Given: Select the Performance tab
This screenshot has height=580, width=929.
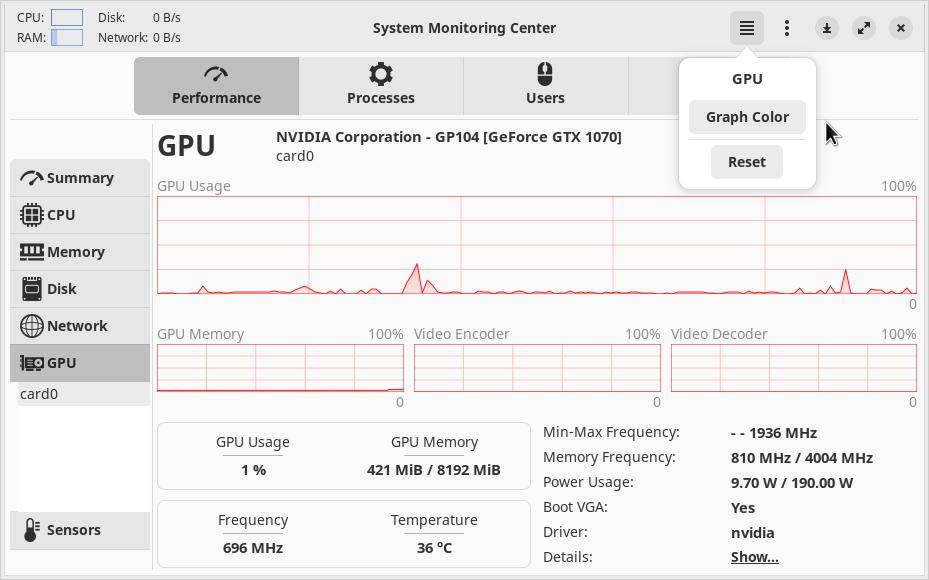Looking at the screenshot, I should point(216,85).
